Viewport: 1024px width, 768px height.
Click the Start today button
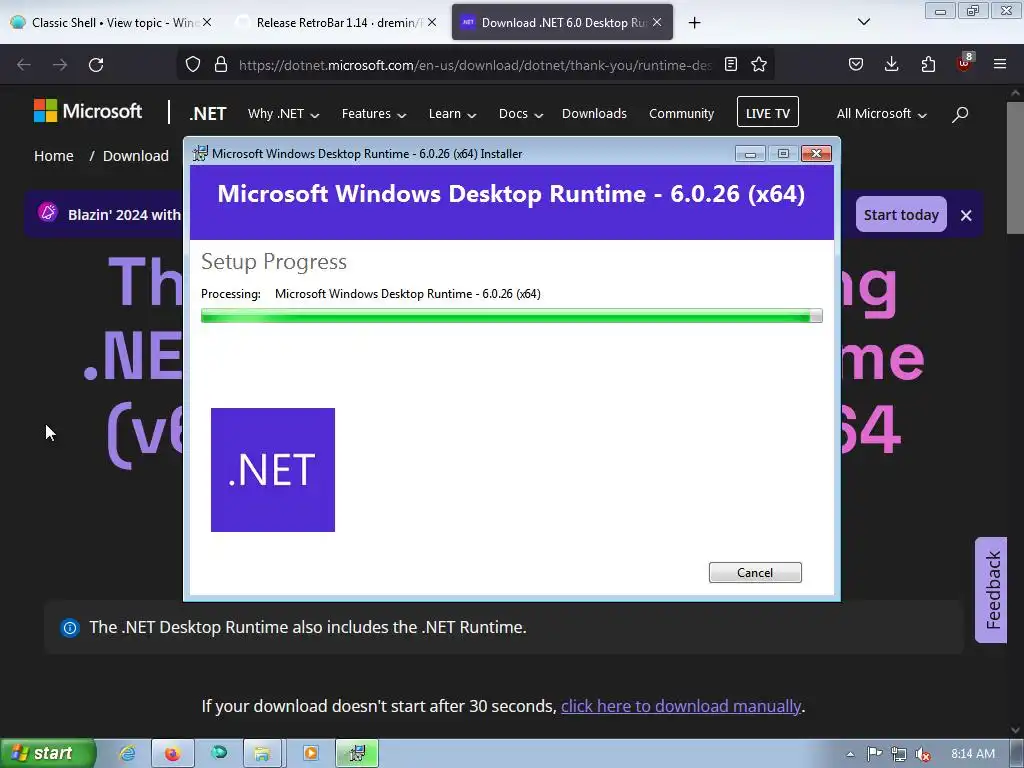(x=901, y=215)
